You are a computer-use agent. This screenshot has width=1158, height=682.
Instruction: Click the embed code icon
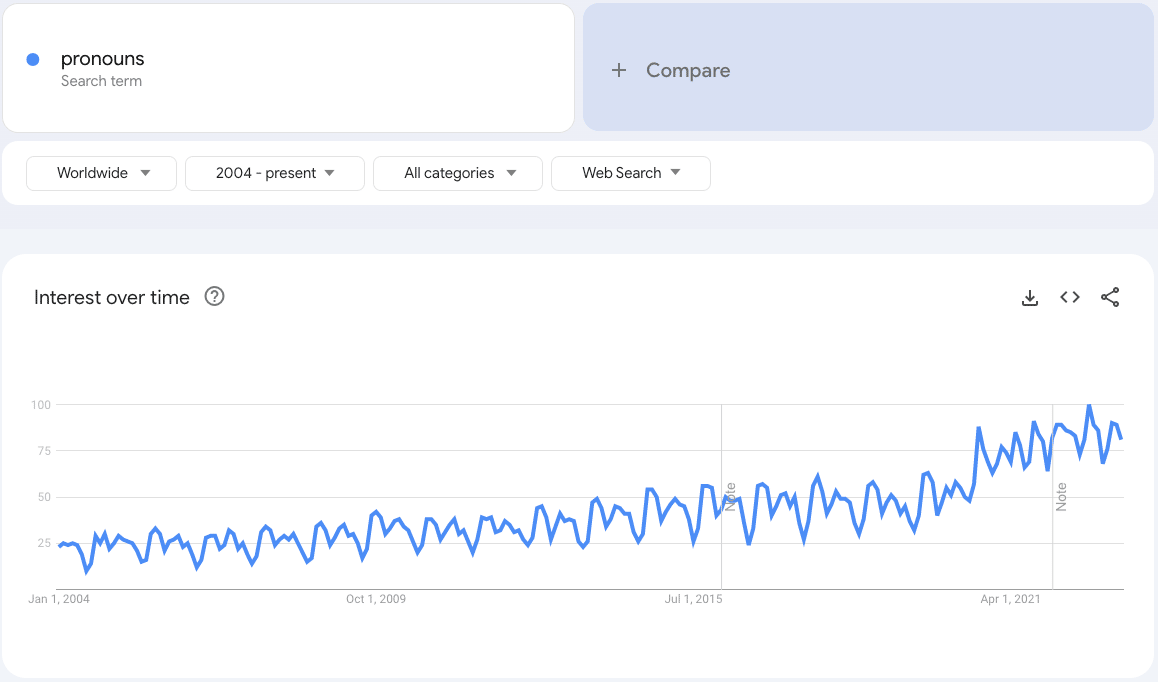[1070, 297]
